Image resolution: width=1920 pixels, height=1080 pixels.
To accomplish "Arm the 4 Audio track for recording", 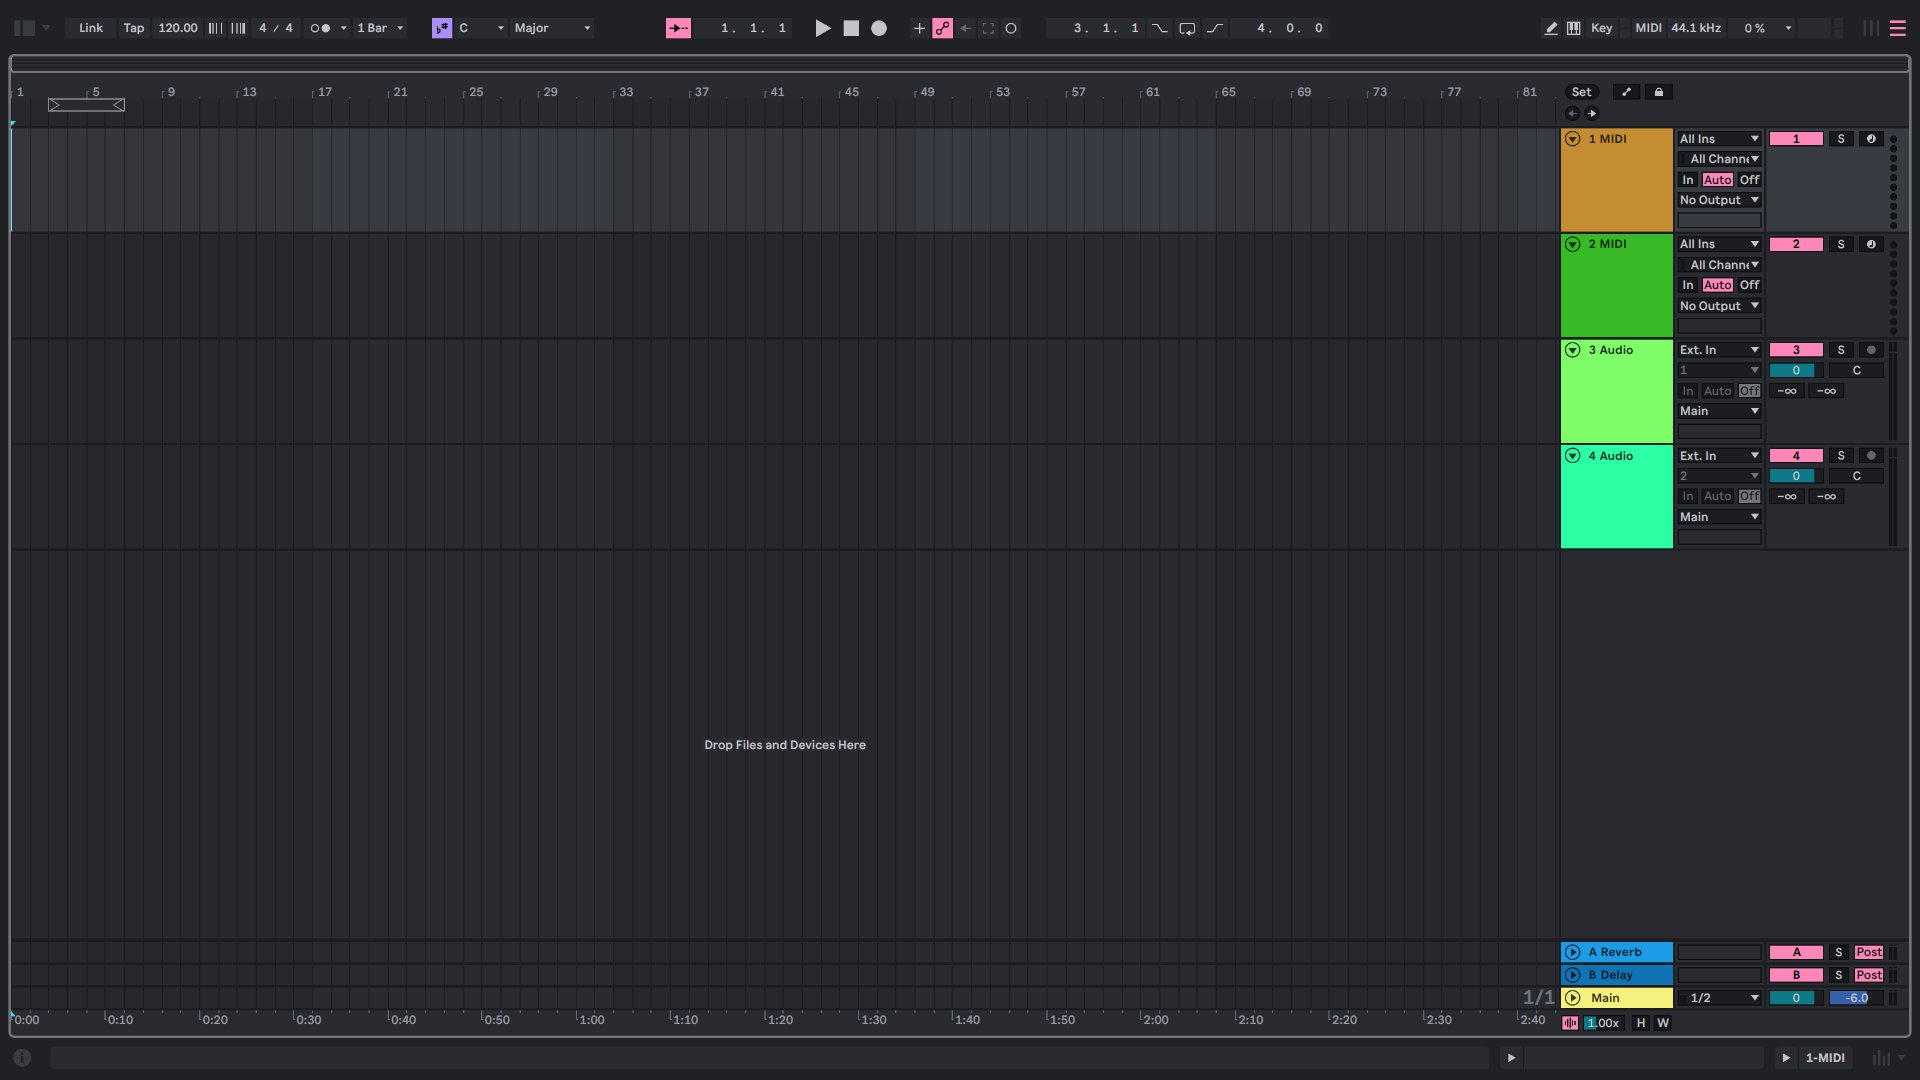I will (x=1871, y=456).
